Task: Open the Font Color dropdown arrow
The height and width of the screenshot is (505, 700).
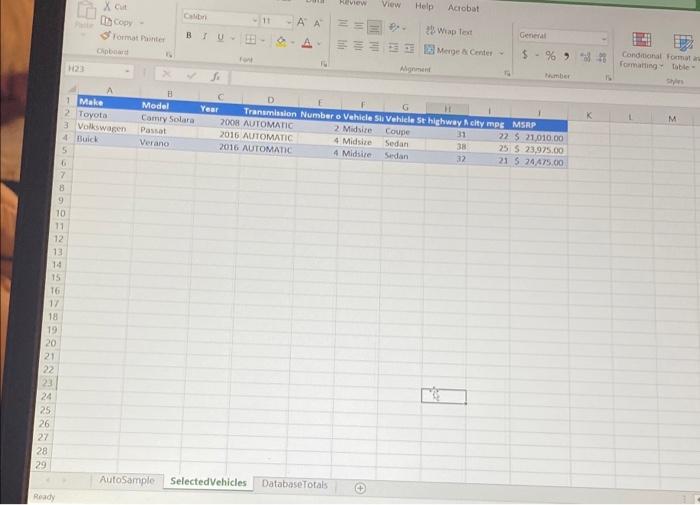Action: coord(319,44)
